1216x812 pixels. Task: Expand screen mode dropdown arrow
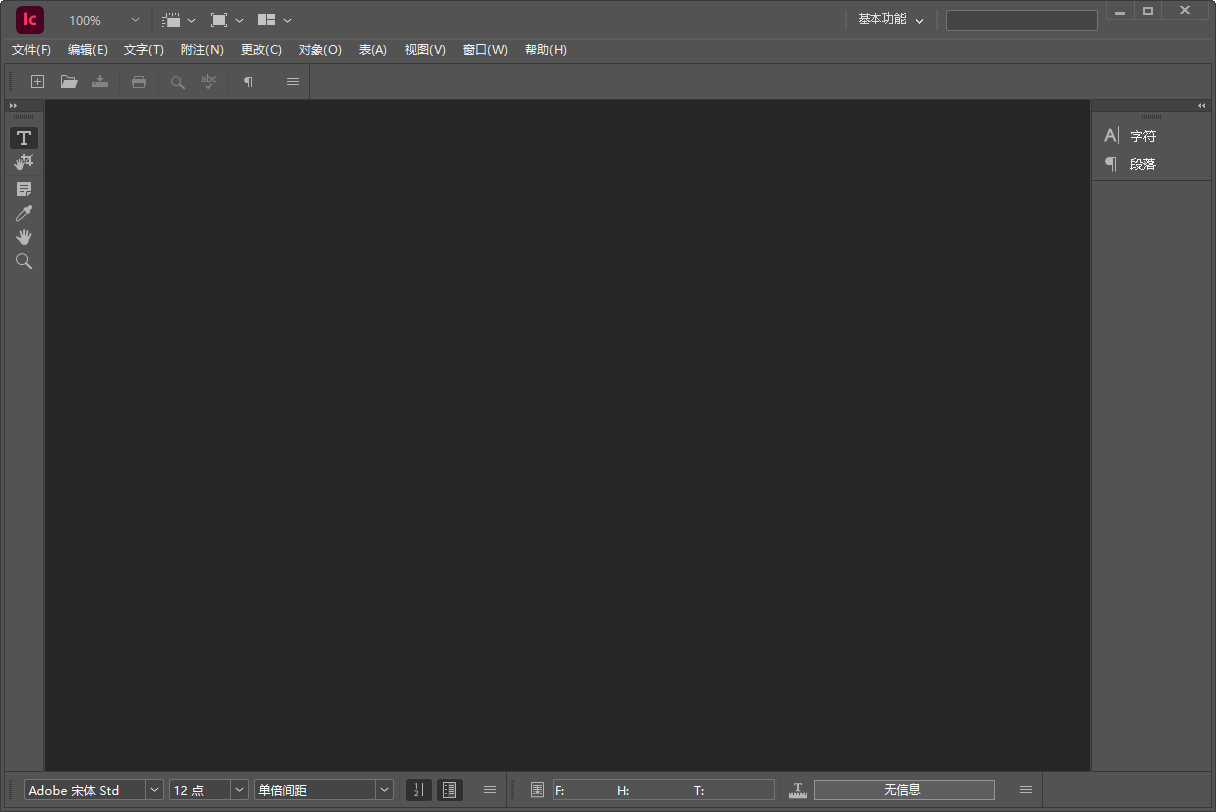(239, 20)
